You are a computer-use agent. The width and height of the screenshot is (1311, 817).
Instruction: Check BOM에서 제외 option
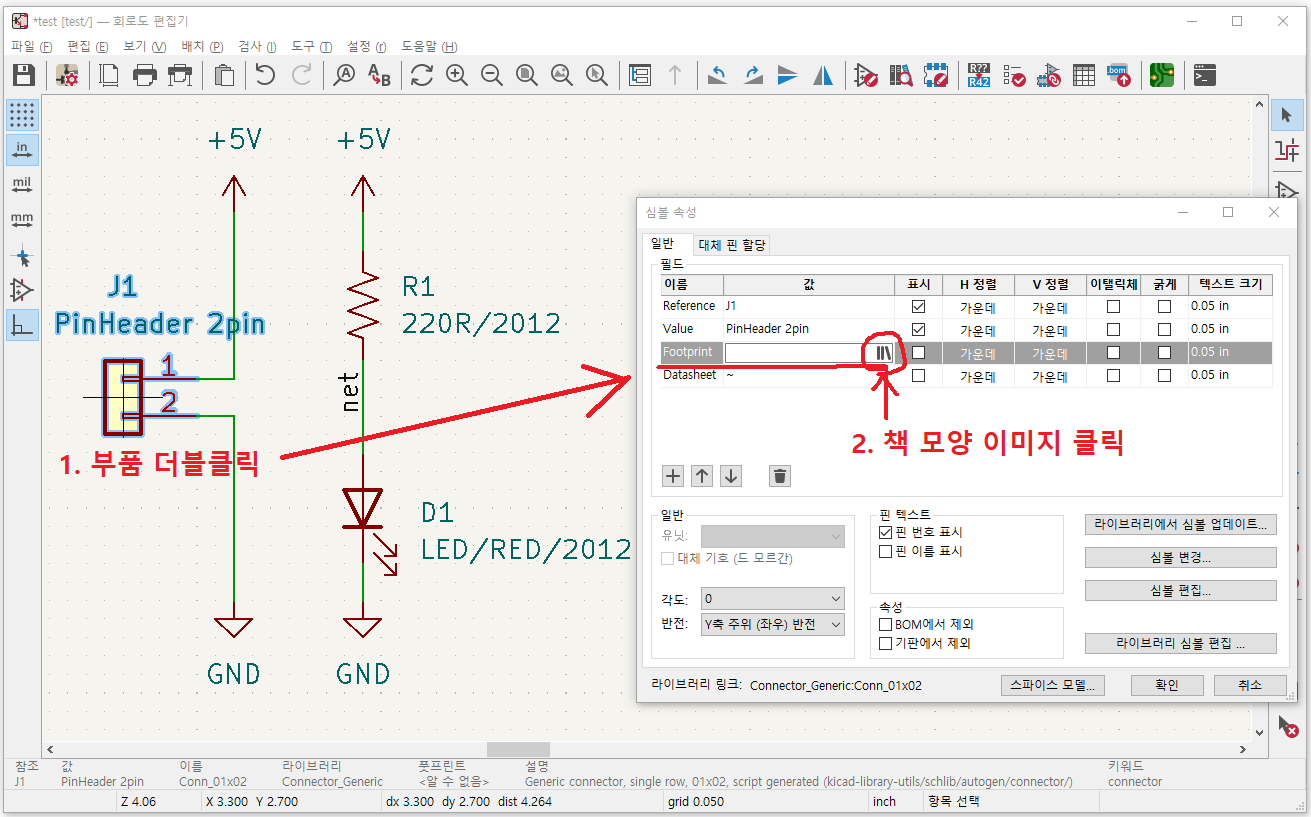pyautogui.click(x=885, y=625)
